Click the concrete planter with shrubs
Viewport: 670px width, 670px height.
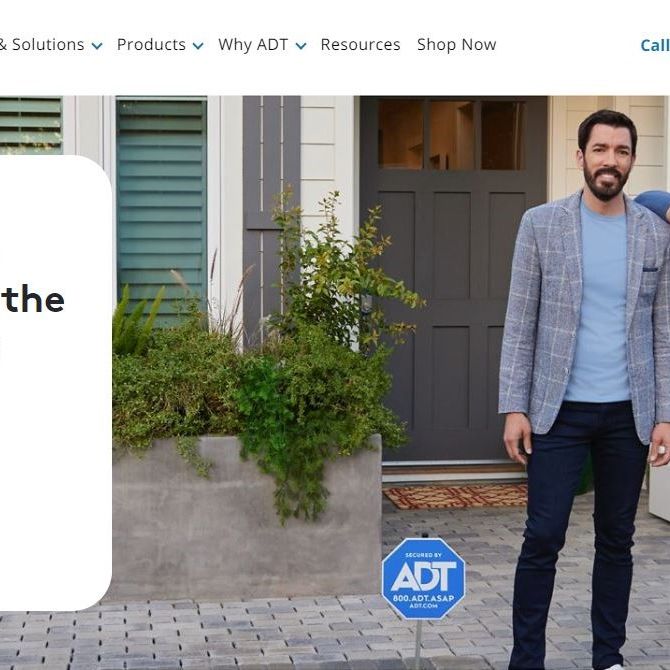pyautogui.click(x=247, y=515)
